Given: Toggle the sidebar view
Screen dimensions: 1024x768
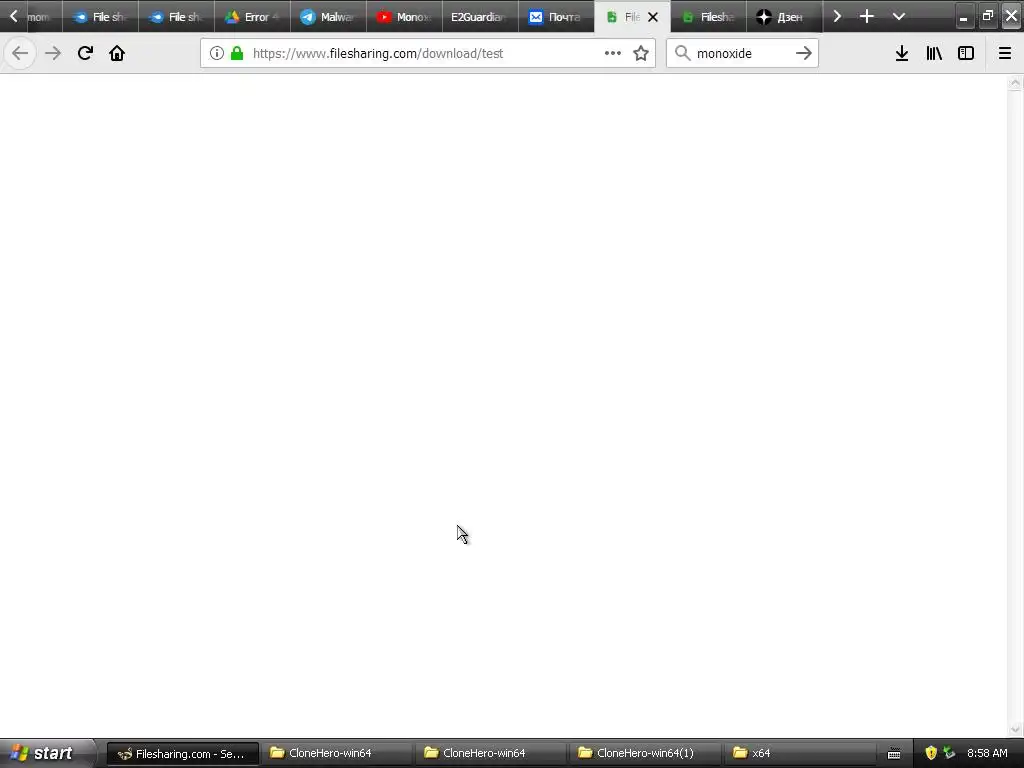Looking at the screenshot, I should coord(966,53).
